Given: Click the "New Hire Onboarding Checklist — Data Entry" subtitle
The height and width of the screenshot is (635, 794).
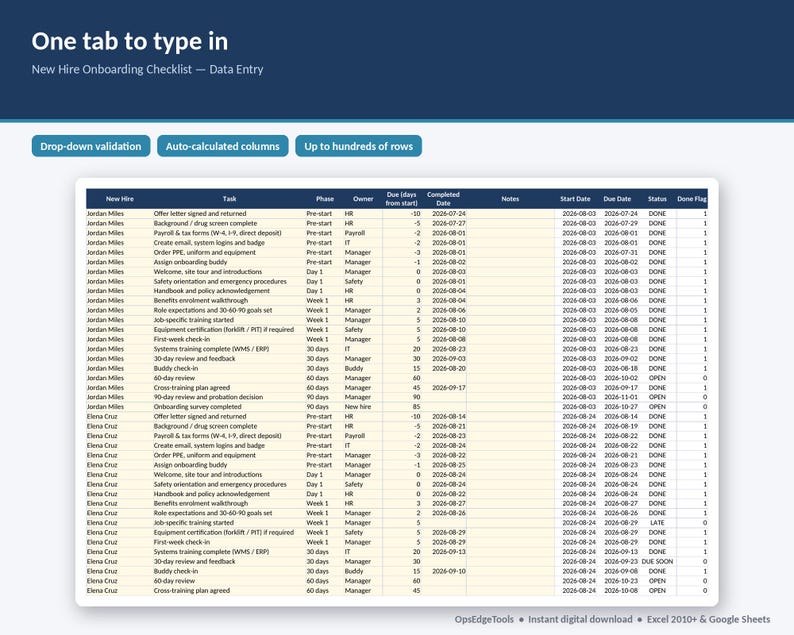Looking at the screenshot, I should click(x=147, y=69).
